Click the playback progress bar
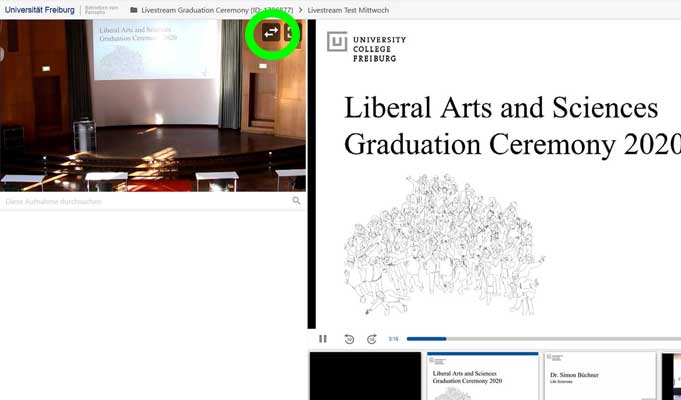This screenshot has width=681, height=400. pyautogui.click(x=544, y=339)
